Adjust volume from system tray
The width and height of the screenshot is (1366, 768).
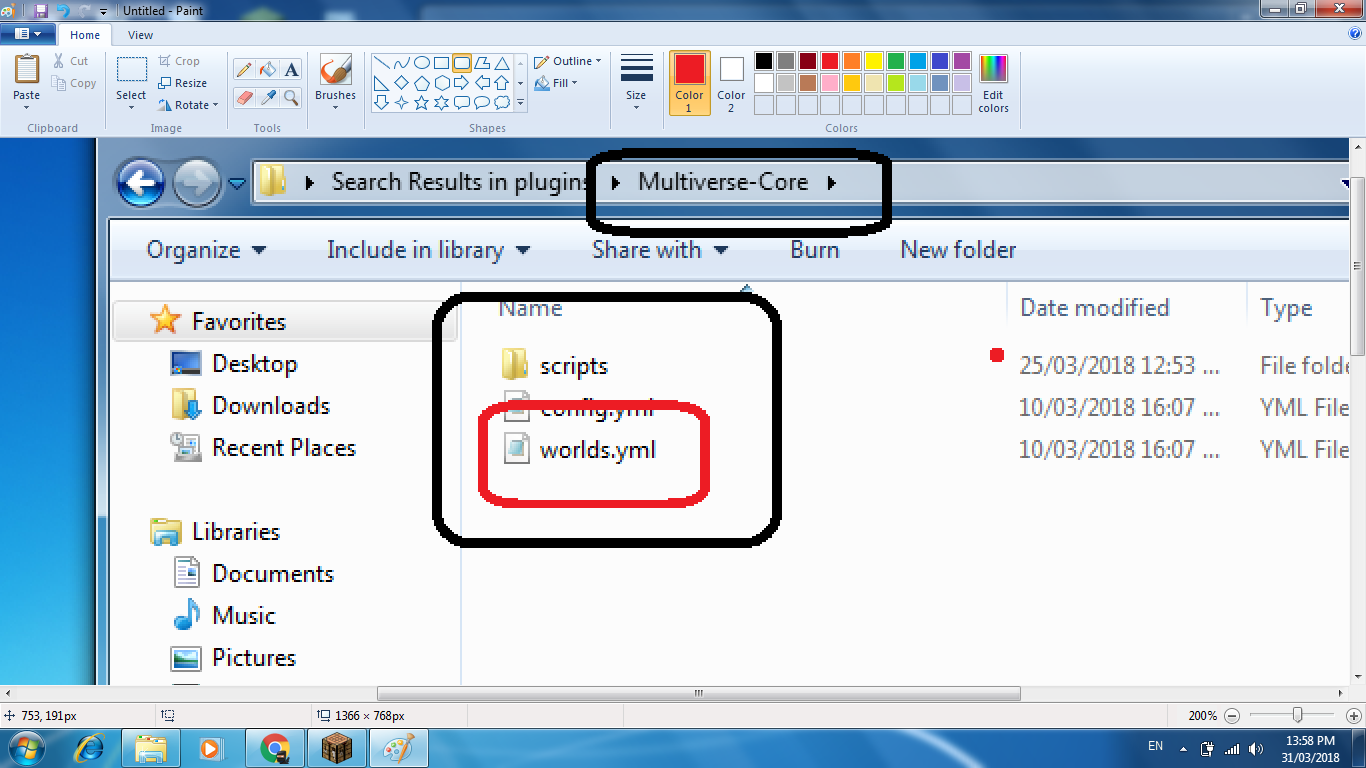tap(1254, 748)
